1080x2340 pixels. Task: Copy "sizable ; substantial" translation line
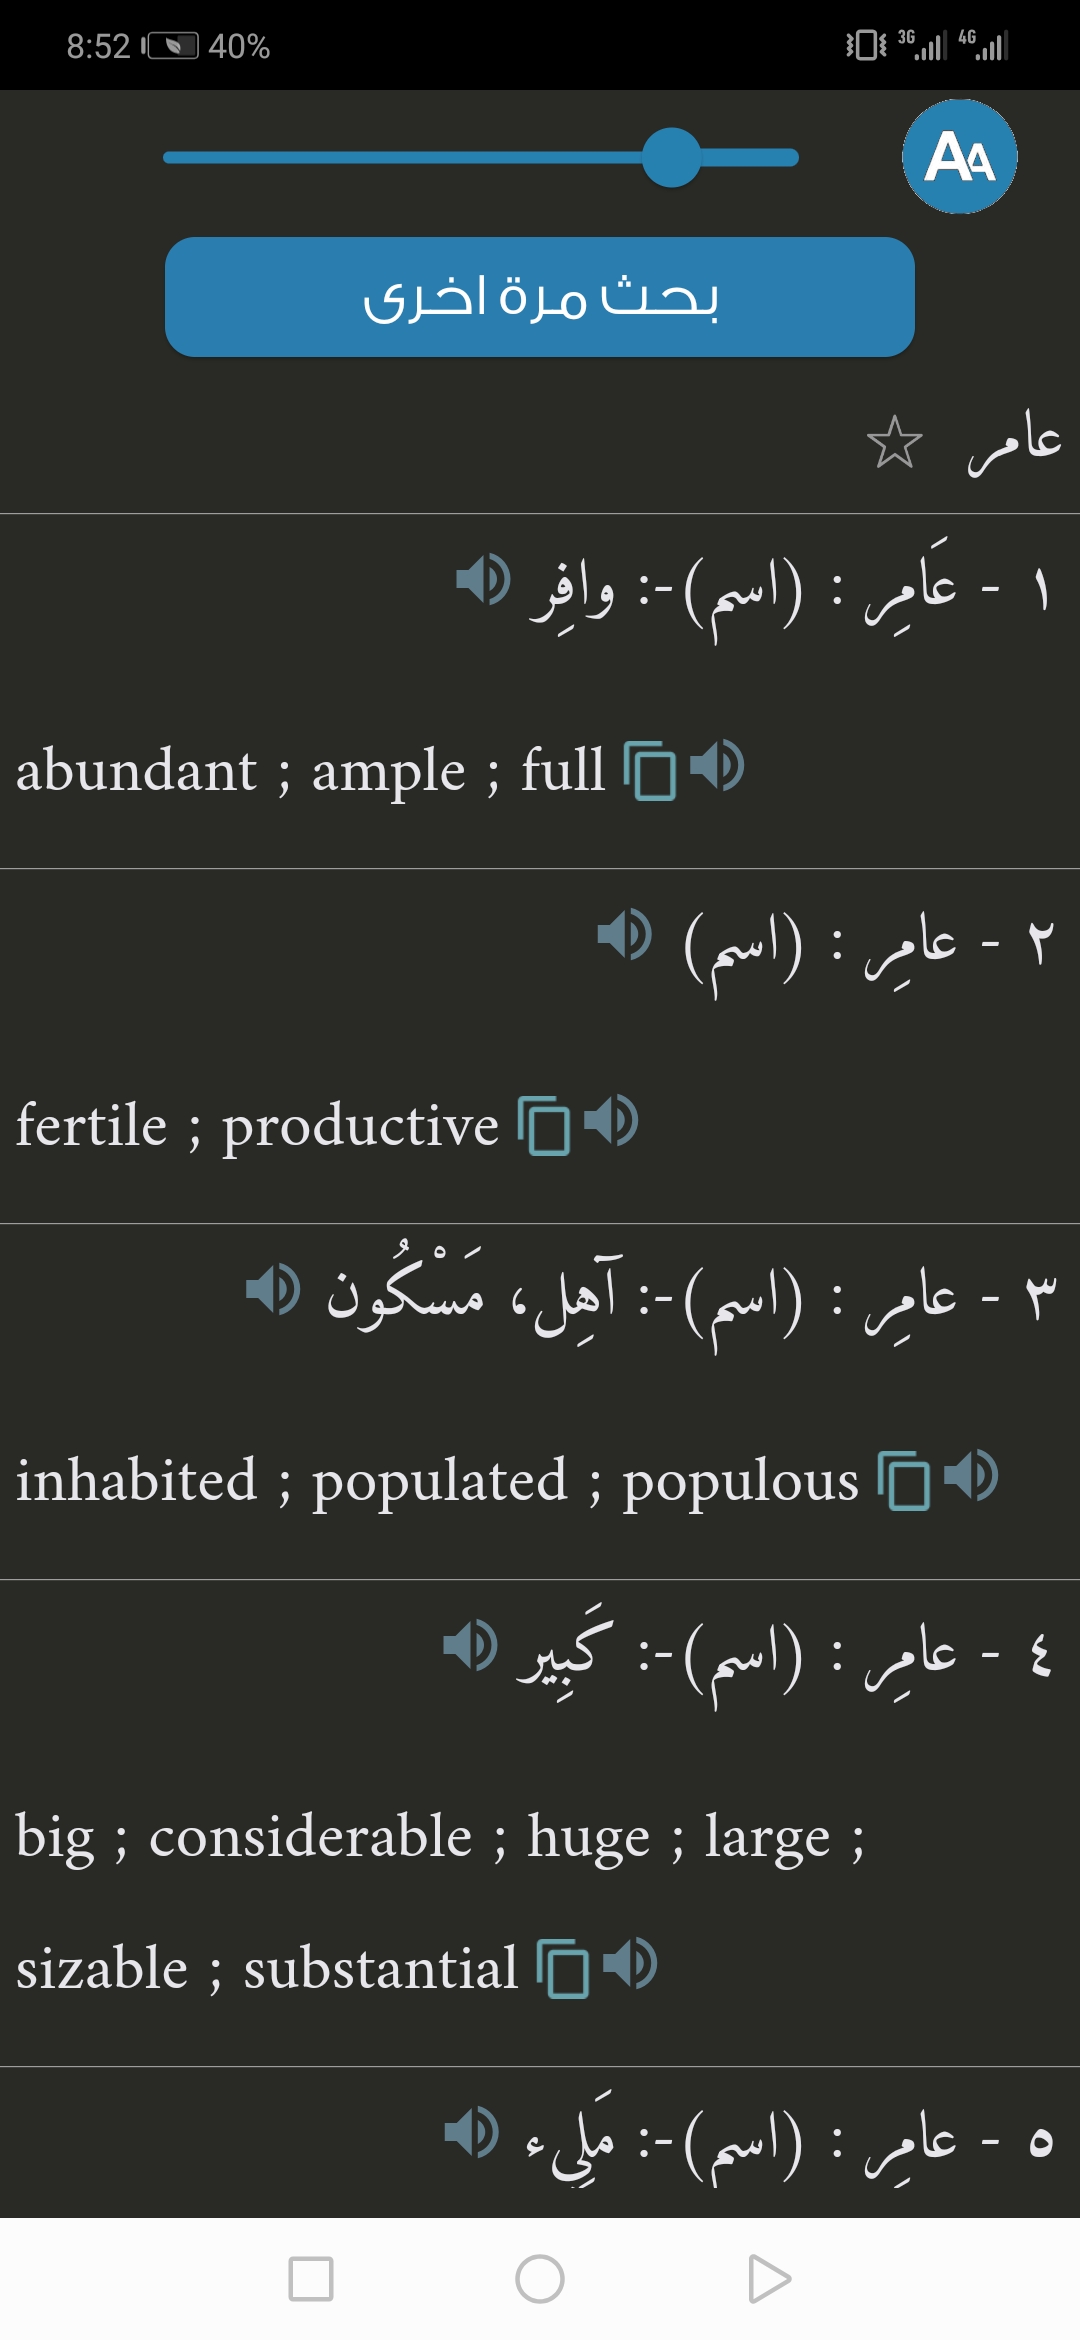pos(563,1968)
